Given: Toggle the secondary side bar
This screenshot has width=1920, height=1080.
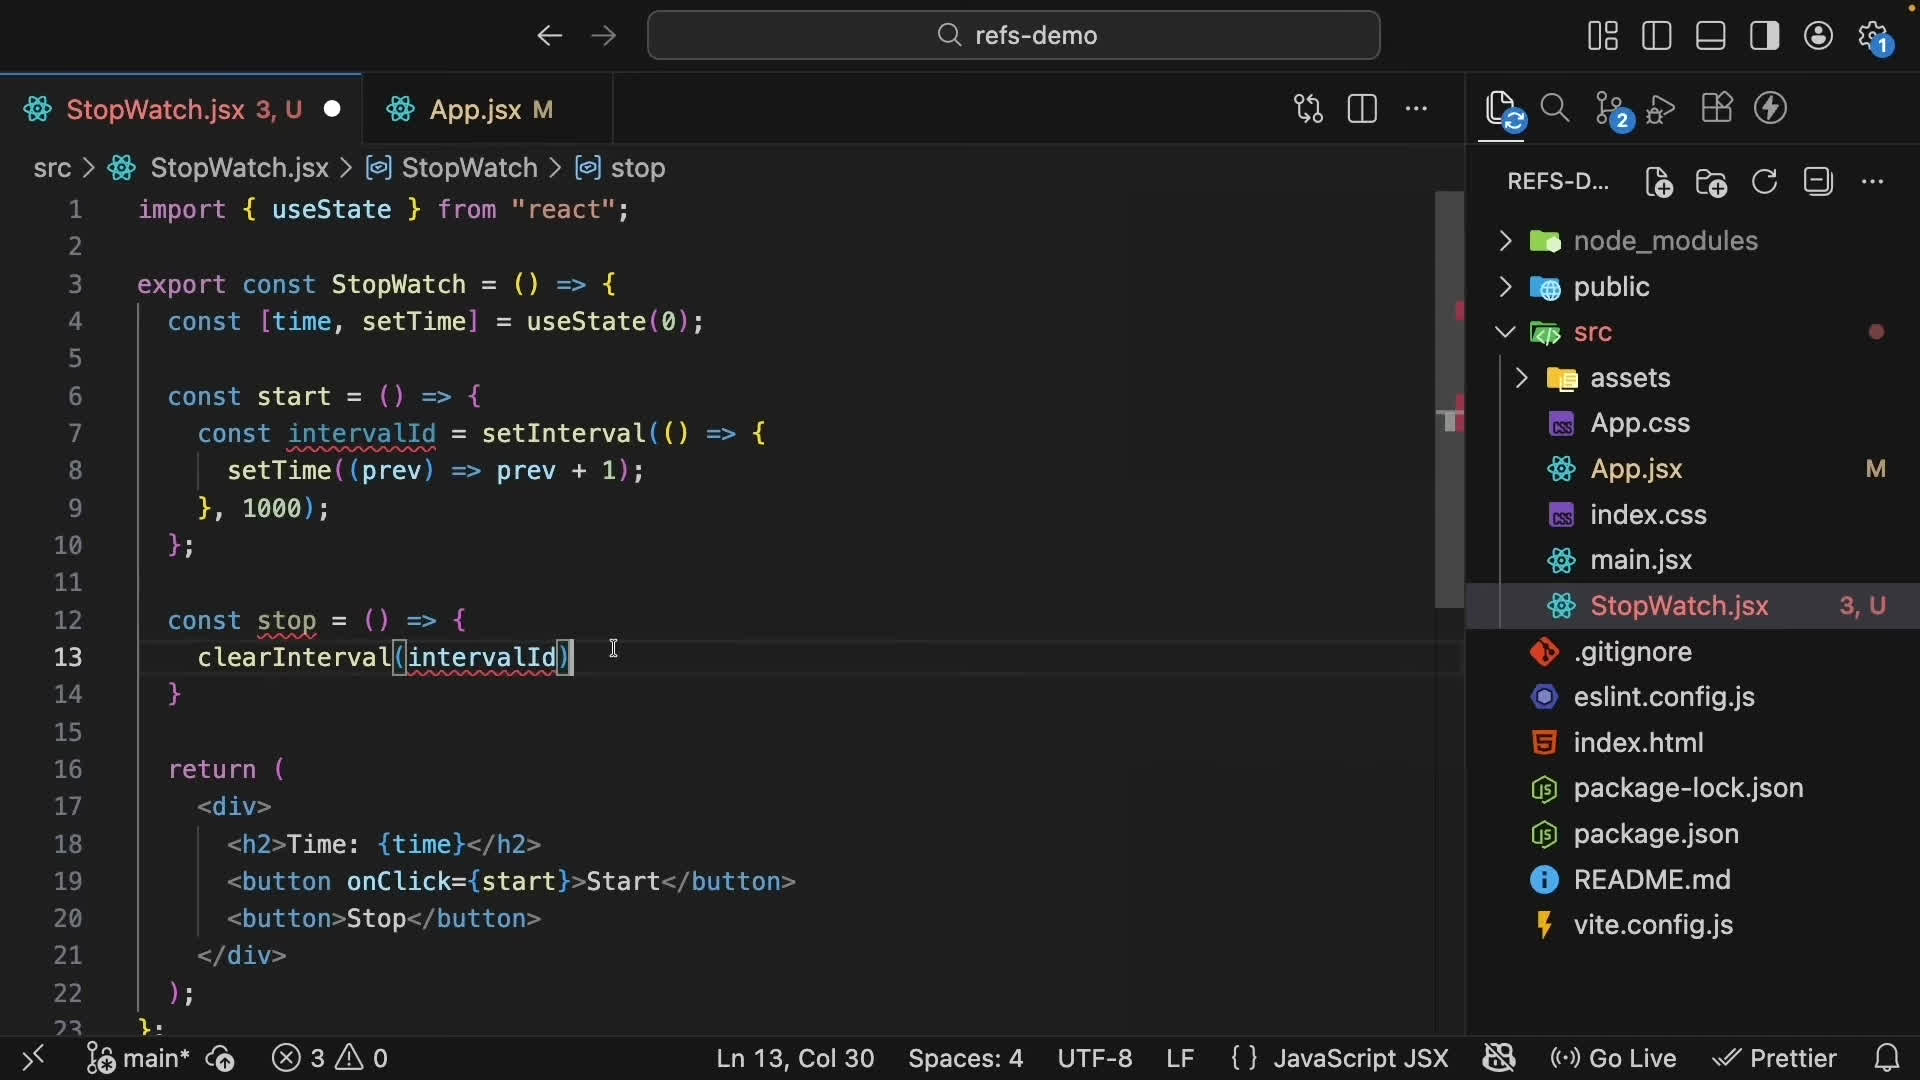Looking at the screenshot, I should click(1766, 36).
